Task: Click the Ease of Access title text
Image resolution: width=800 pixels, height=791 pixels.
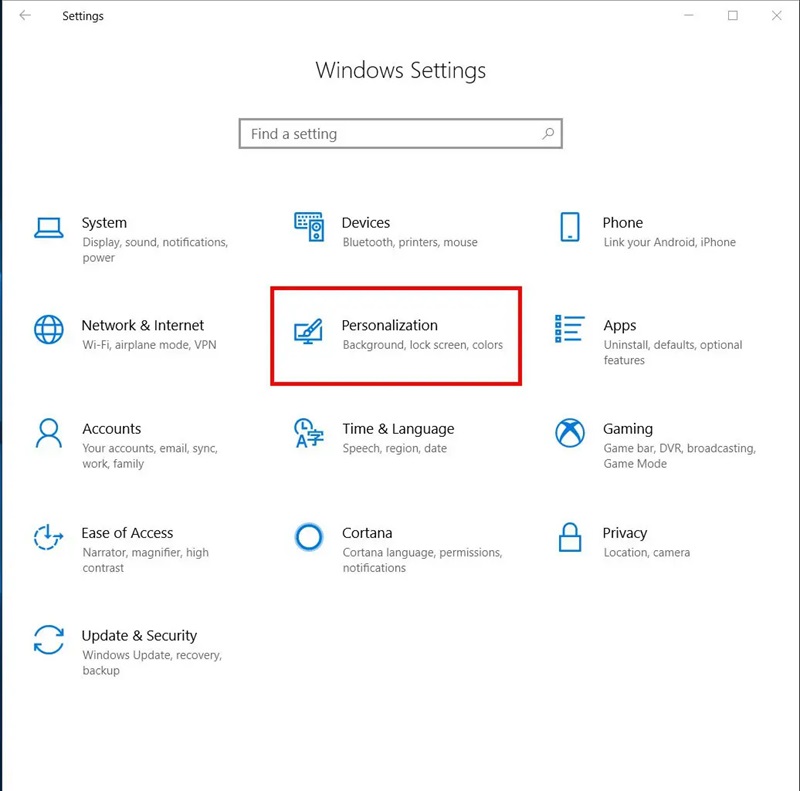Action: (x=127, y=533)
